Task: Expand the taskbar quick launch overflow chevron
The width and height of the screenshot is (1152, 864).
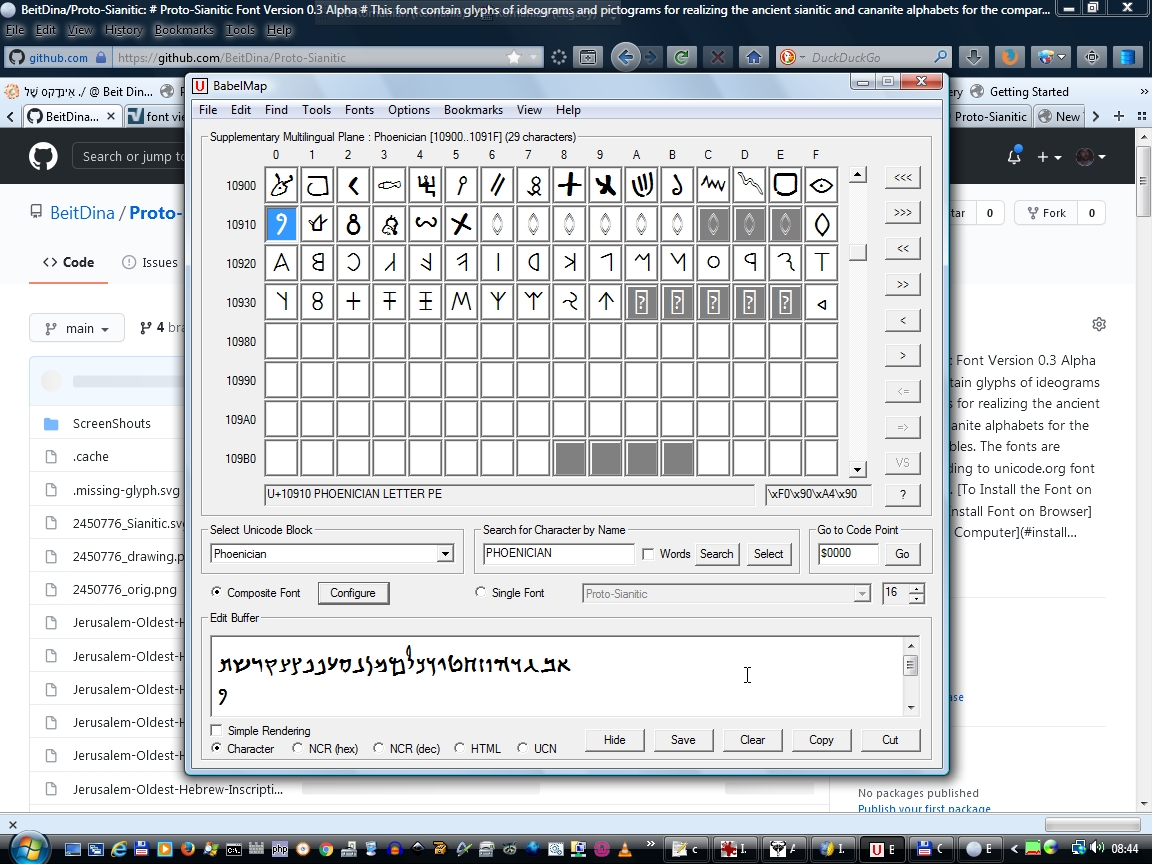Action: [x=650, y=844]
